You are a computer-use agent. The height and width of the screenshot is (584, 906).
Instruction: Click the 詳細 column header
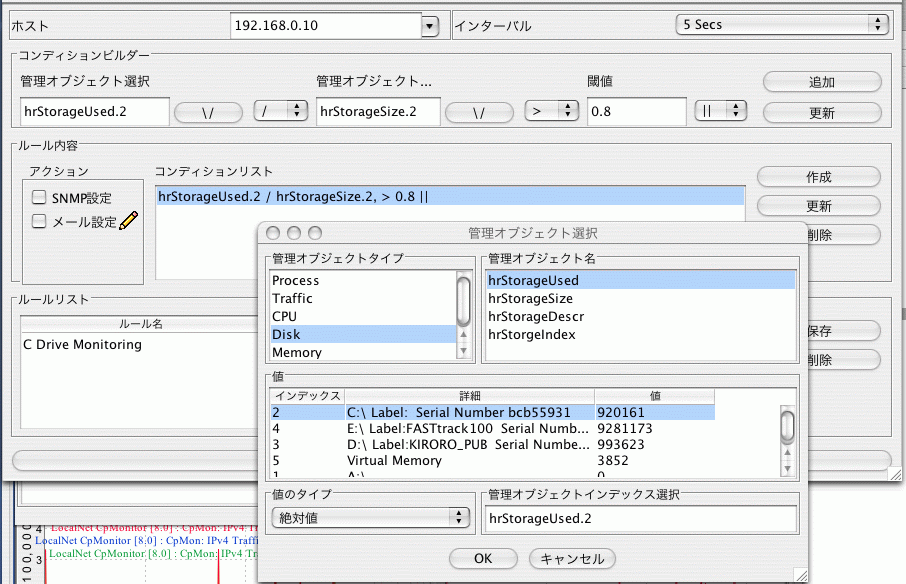click(470, 396)
